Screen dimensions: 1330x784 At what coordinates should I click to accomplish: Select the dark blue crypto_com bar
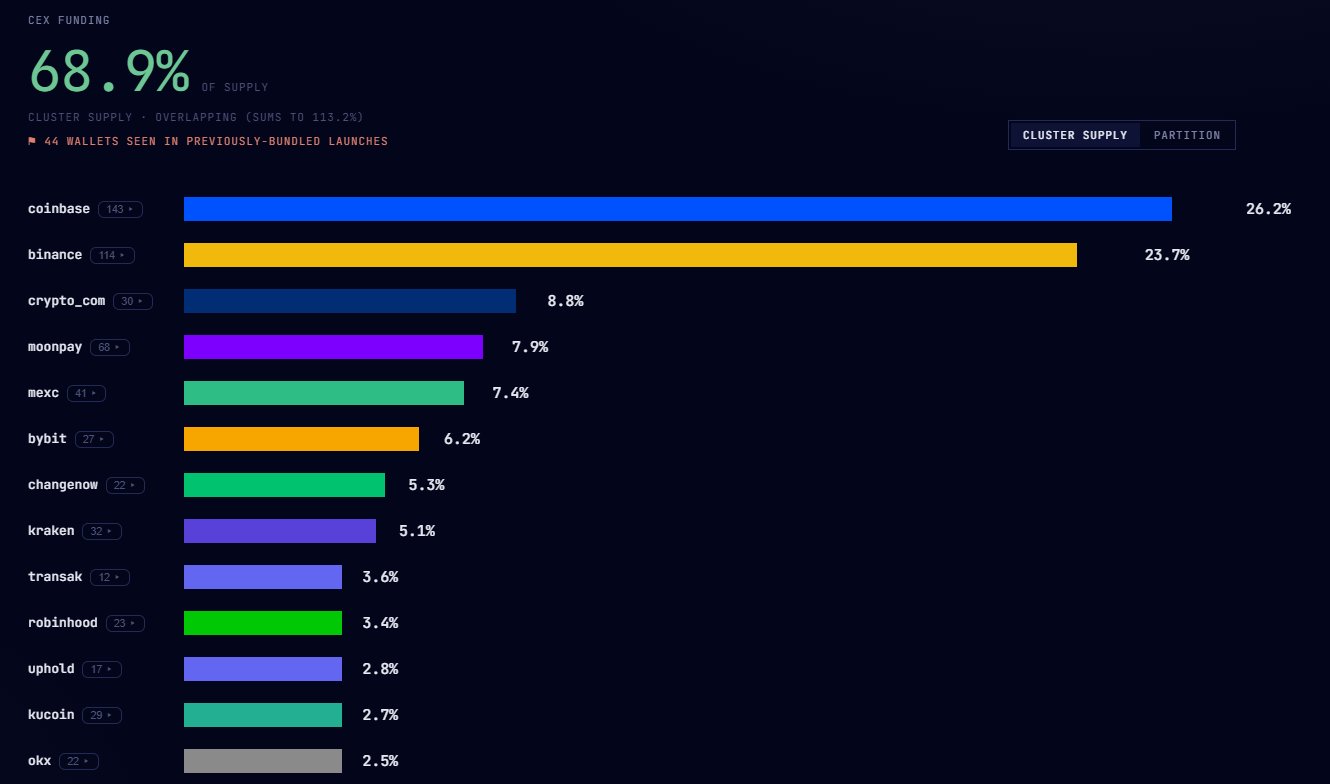click(350, 301)
